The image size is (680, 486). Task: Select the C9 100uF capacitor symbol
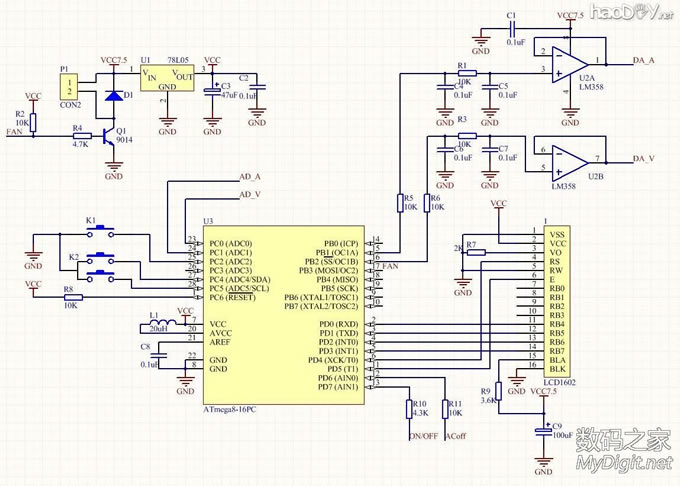(543, 430)
